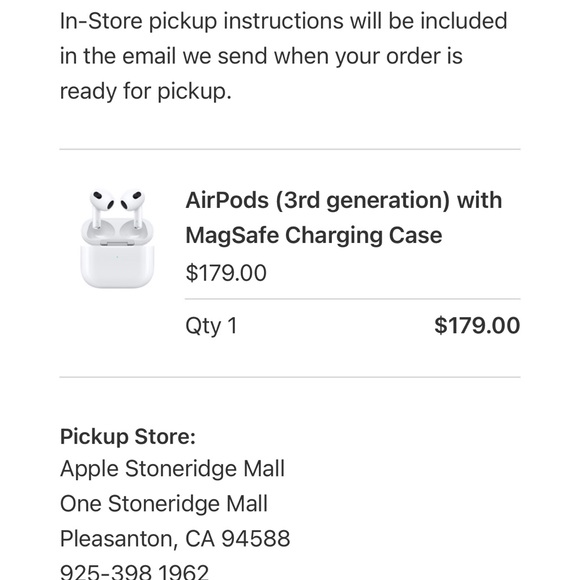Open the AirPods product thumbnail image

117,239
